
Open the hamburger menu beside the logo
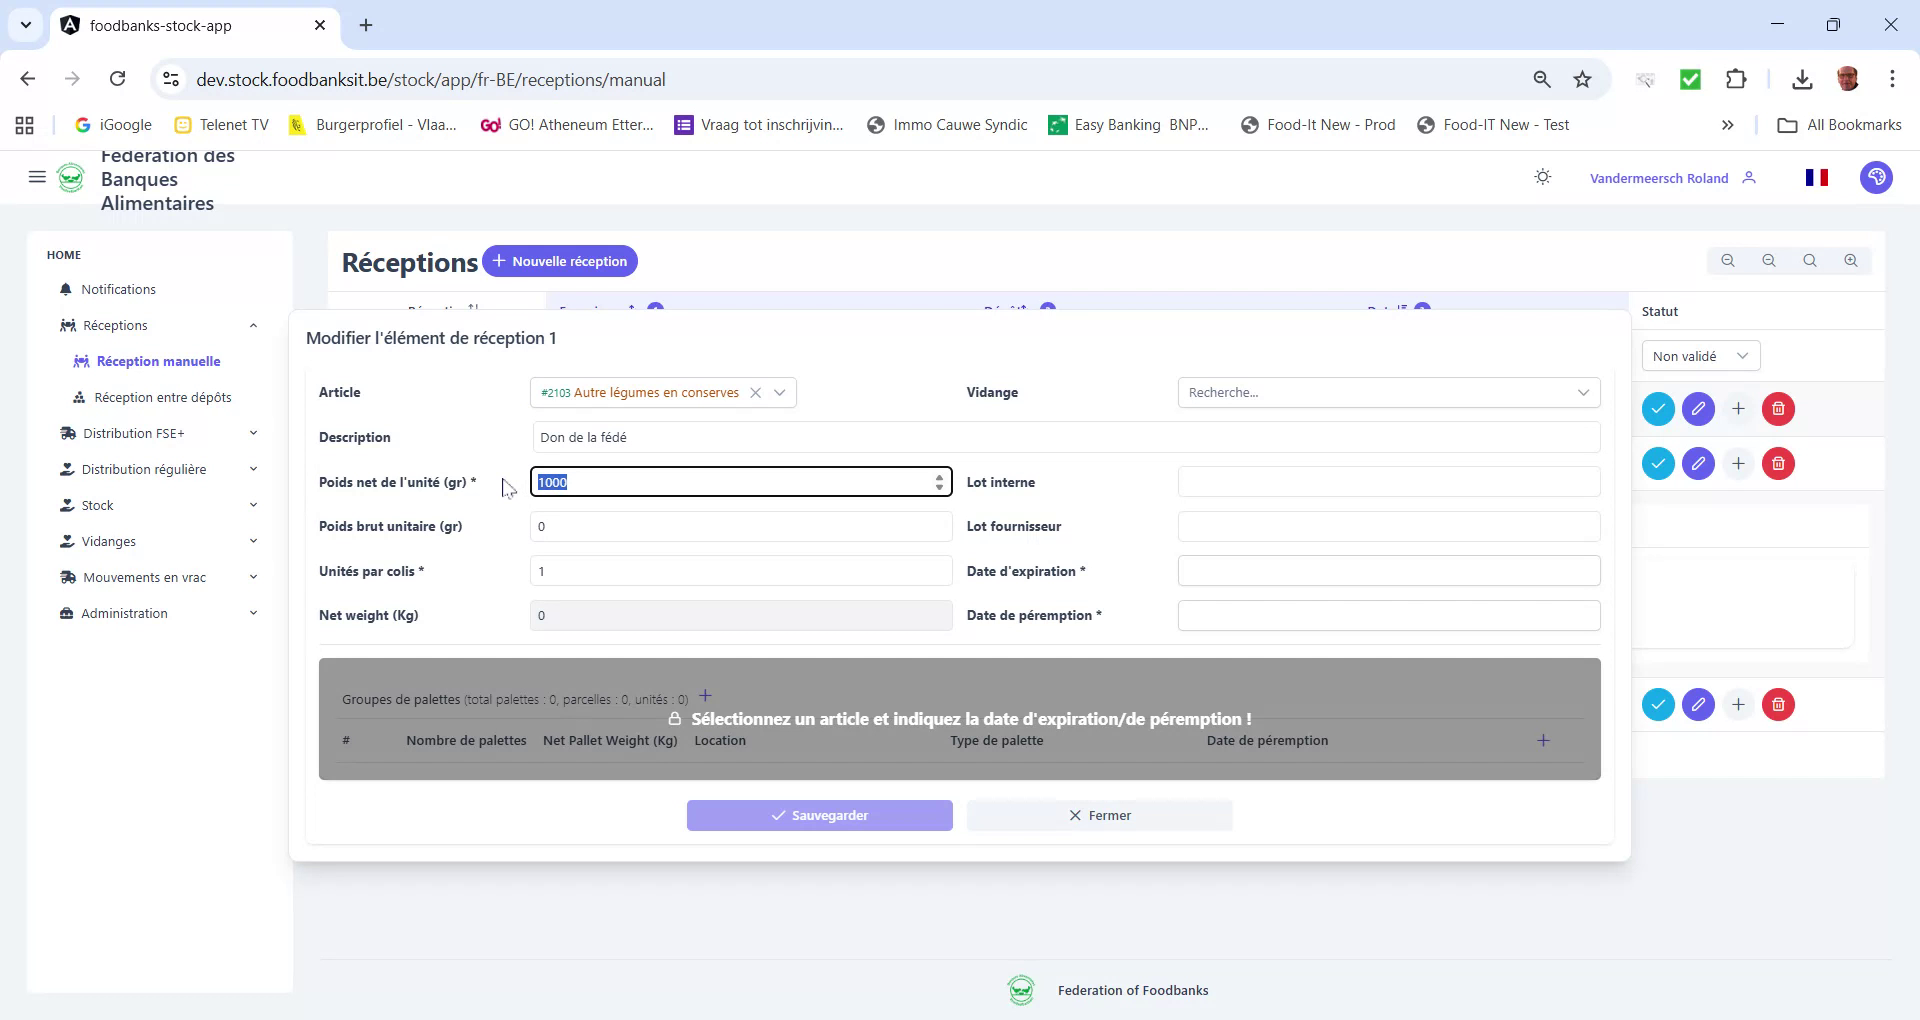37,177
